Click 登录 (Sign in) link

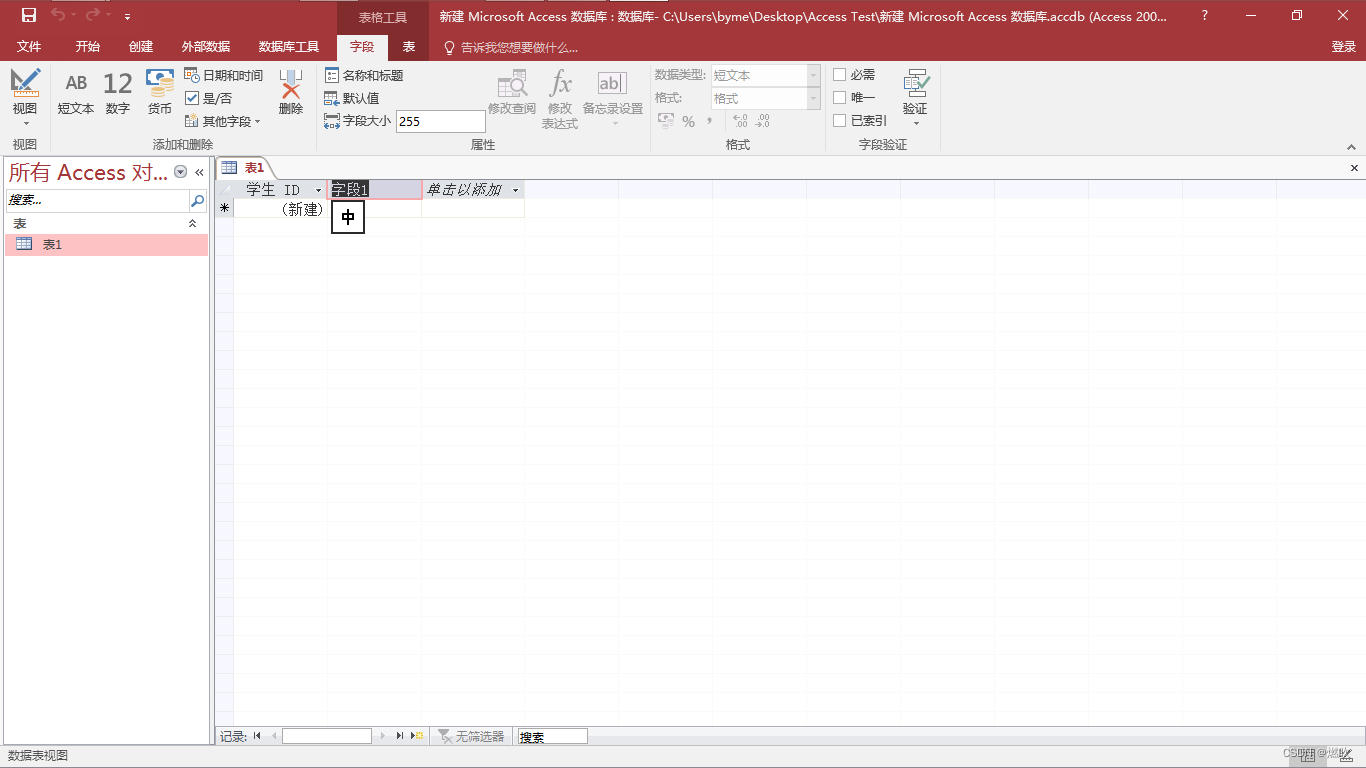click(x=1343, y=47)
